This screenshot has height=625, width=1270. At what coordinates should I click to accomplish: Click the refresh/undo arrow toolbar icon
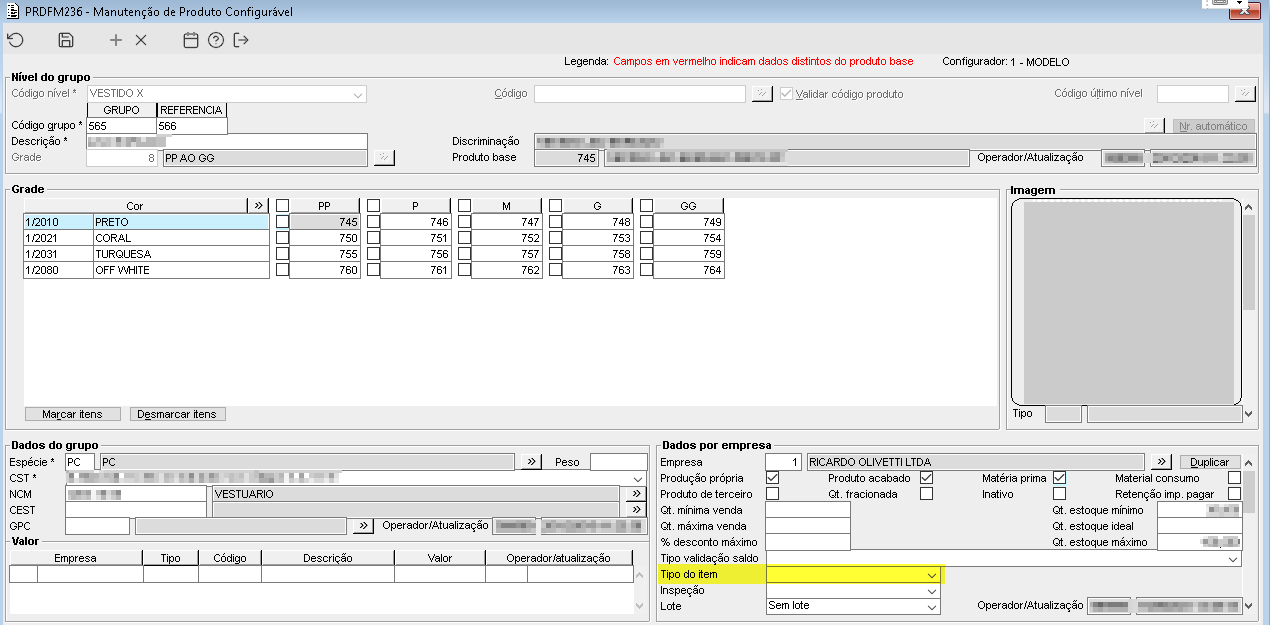click(15, 40)
